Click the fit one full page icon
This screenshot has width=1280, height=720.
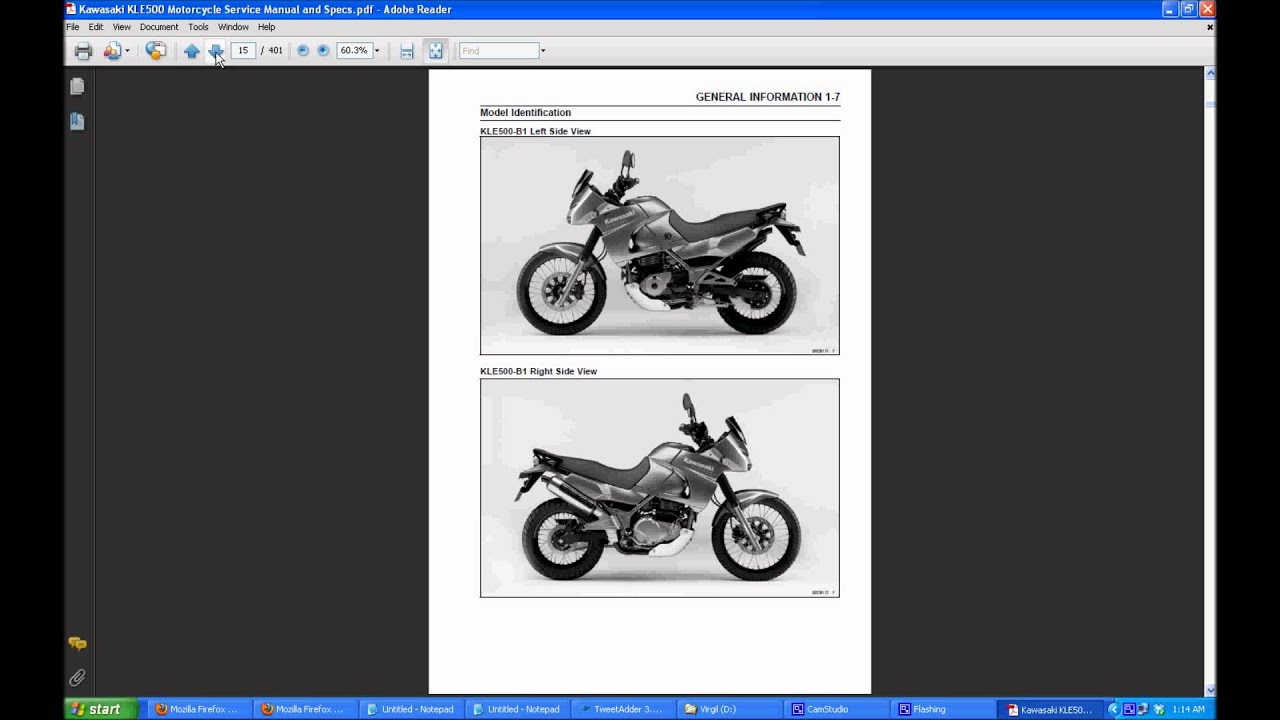[436, 51]
